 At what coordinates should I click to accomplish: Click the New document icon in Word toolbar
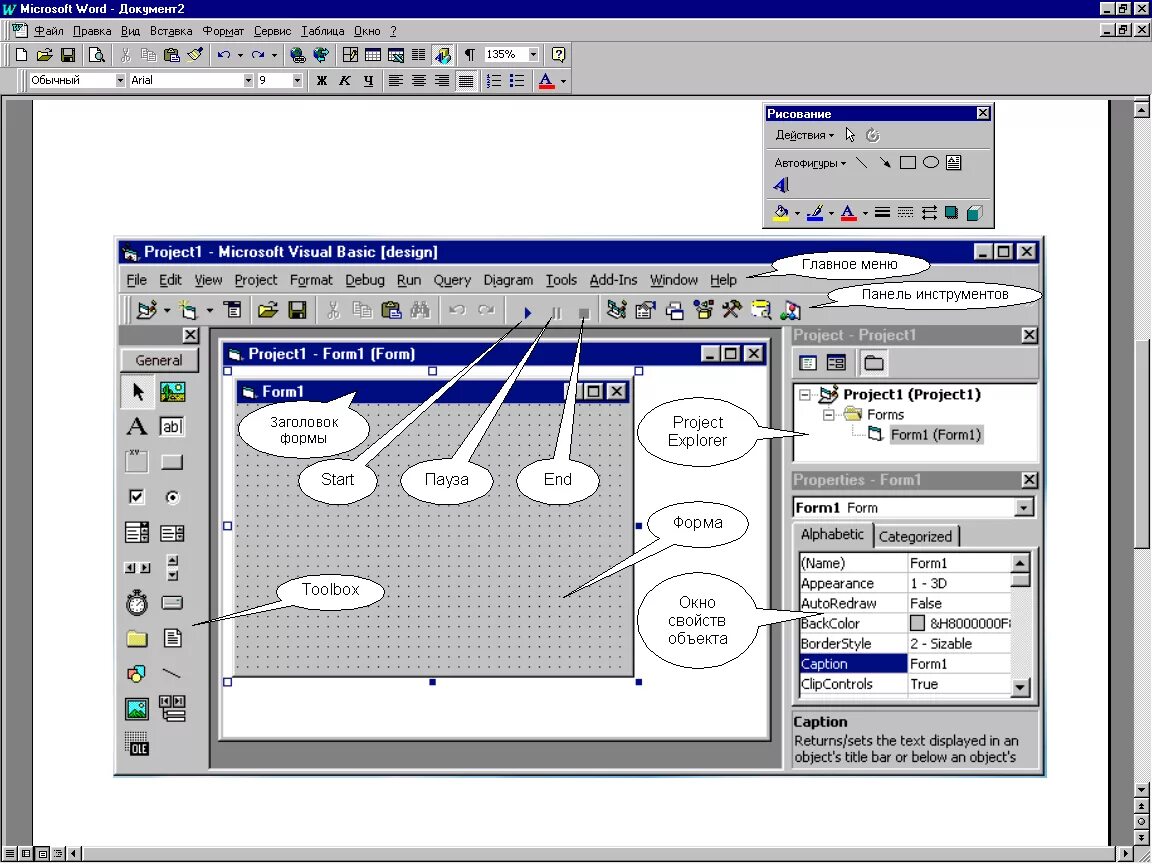[21, 54]
